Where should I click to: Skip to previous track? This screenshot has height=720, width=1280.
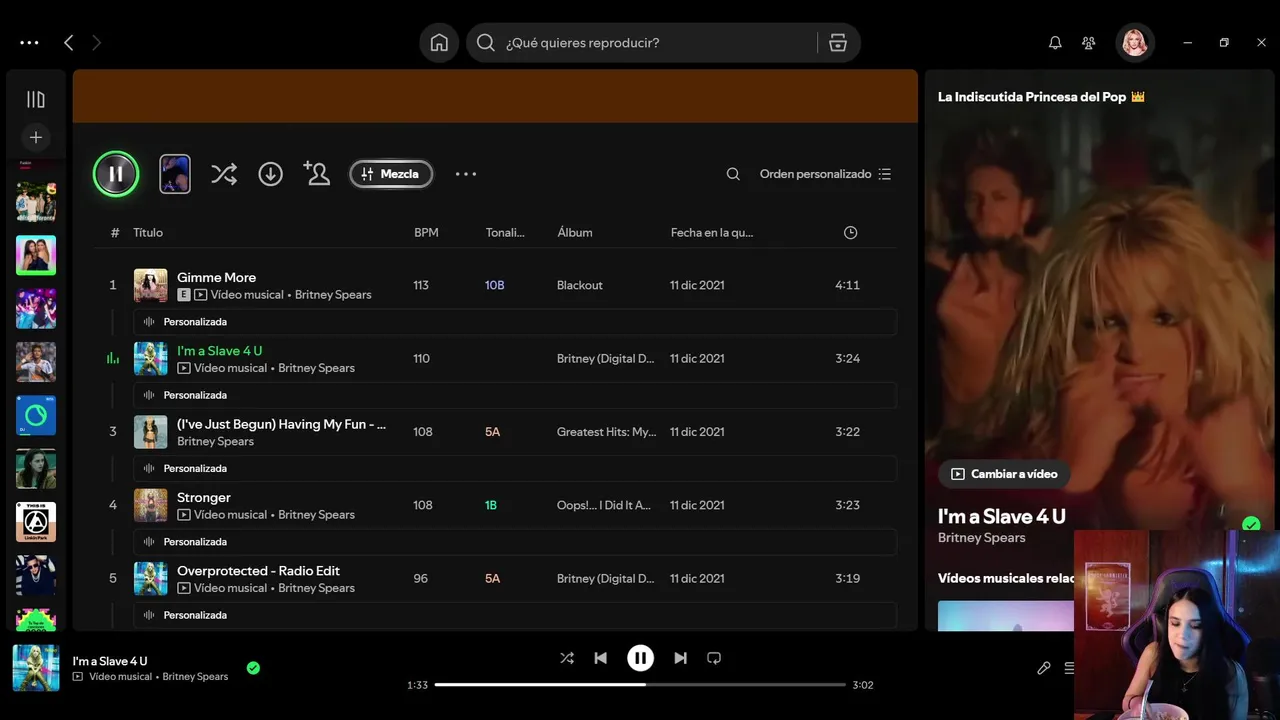[600, 658]
